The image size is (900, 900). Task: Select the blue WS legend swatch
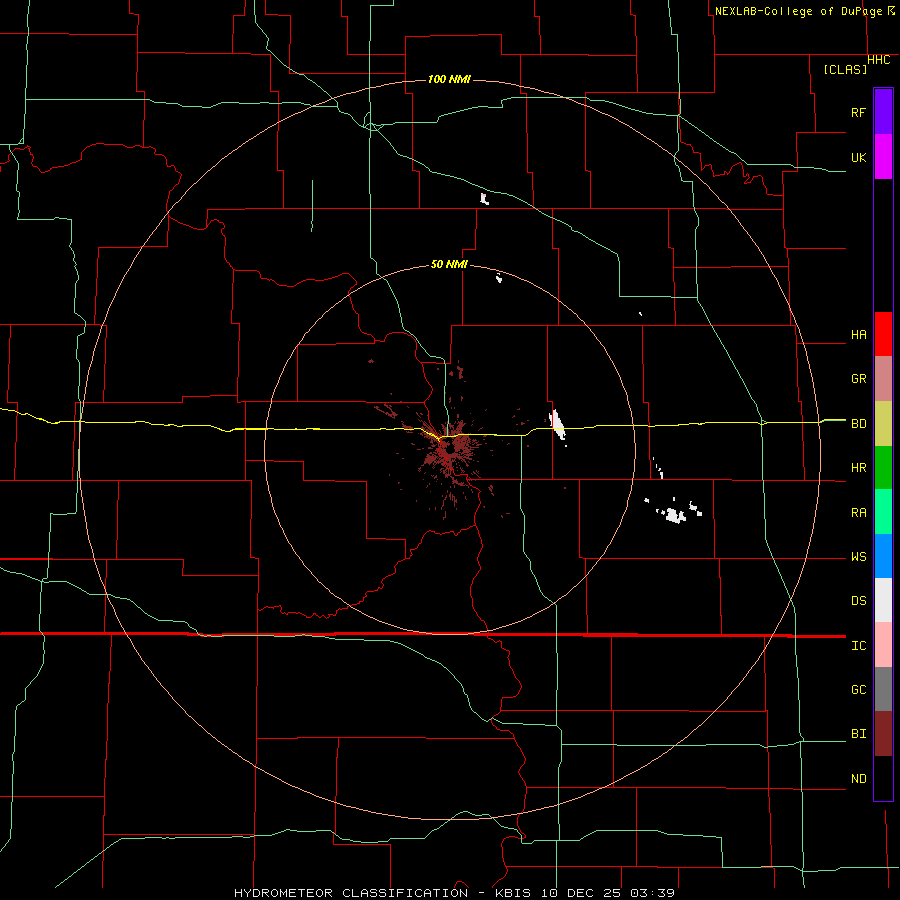pyautogui.click(x=883, y=556)
